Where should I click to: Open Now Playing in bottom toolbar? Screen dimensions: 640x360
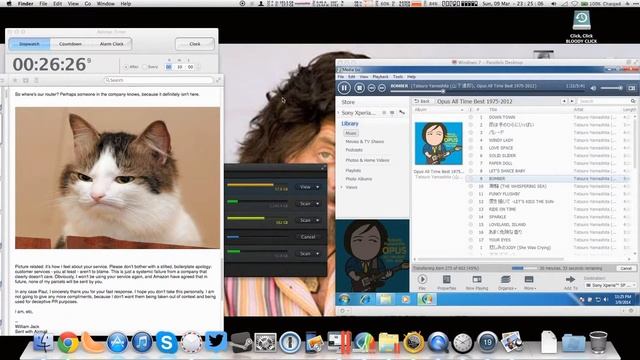[477, 282]
